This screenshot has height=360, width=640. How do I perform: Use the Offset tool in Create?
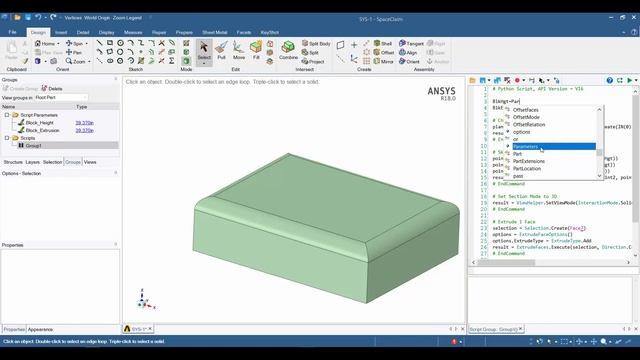[x=384, y=52]
